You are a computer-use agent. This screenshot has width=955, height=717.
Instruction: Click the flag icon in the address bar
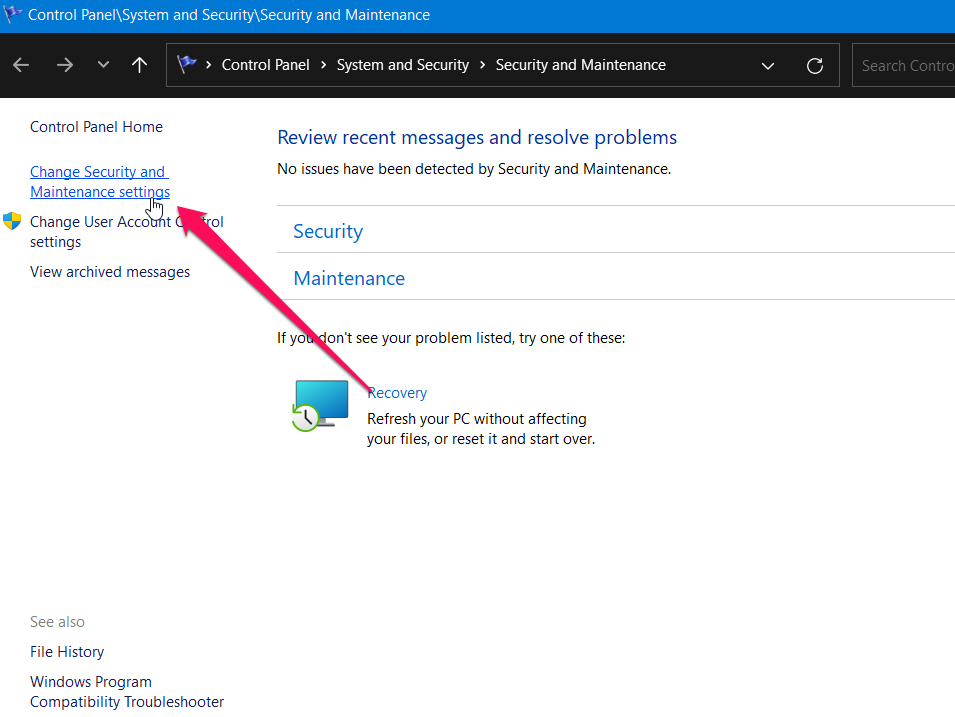click(x=186, y=64)
